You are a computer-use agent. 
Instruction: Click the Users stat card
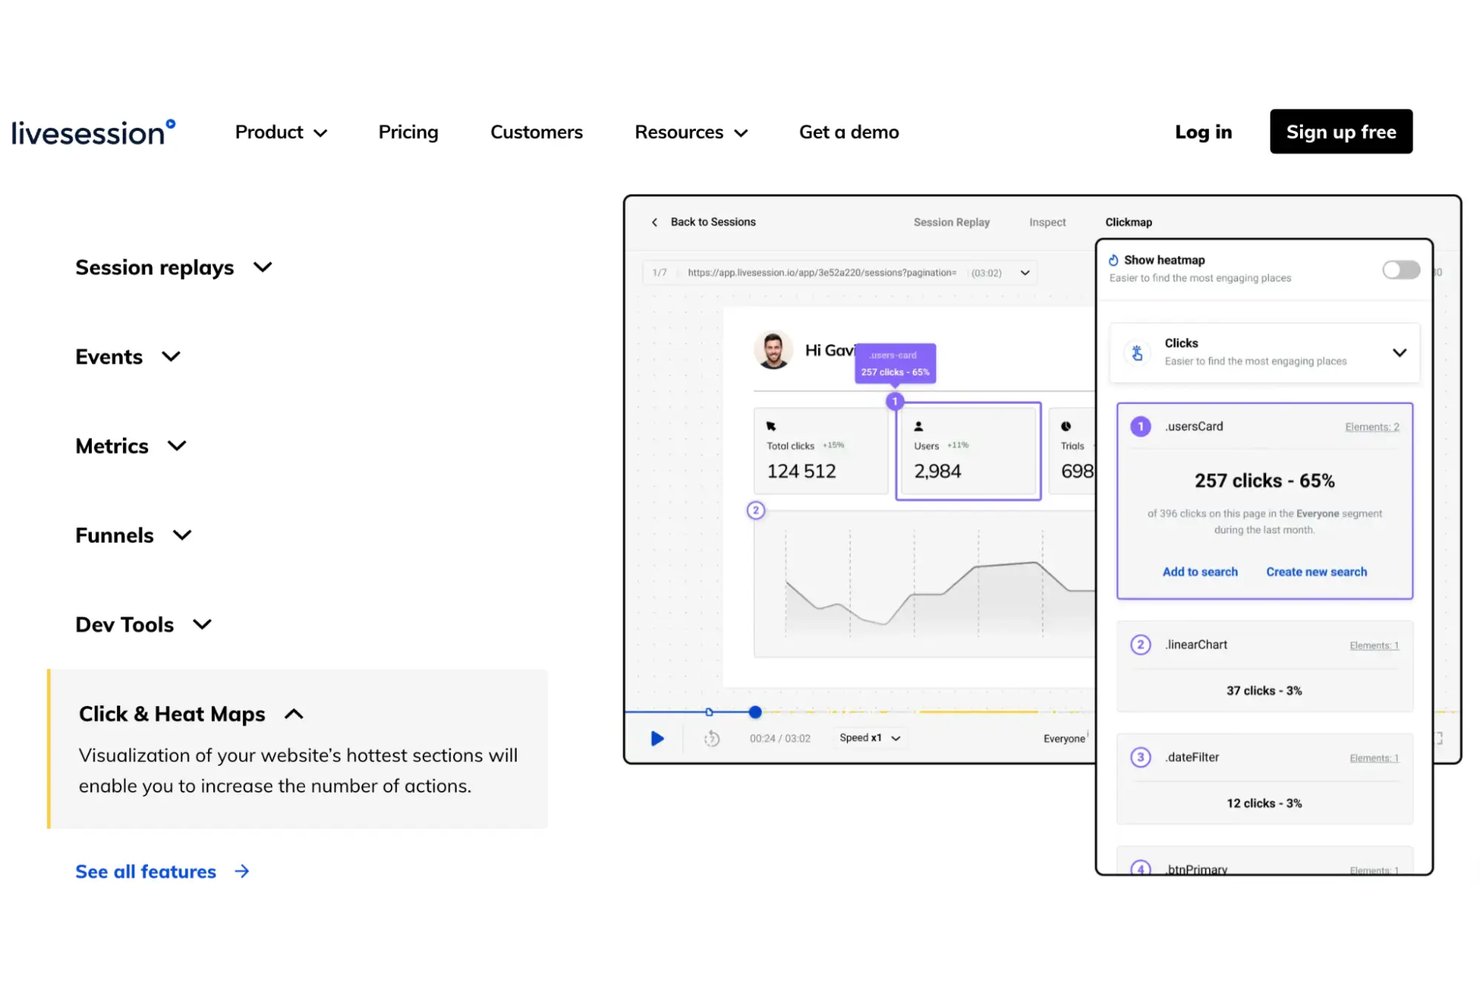pyautogui.click(x=968, y=451)
